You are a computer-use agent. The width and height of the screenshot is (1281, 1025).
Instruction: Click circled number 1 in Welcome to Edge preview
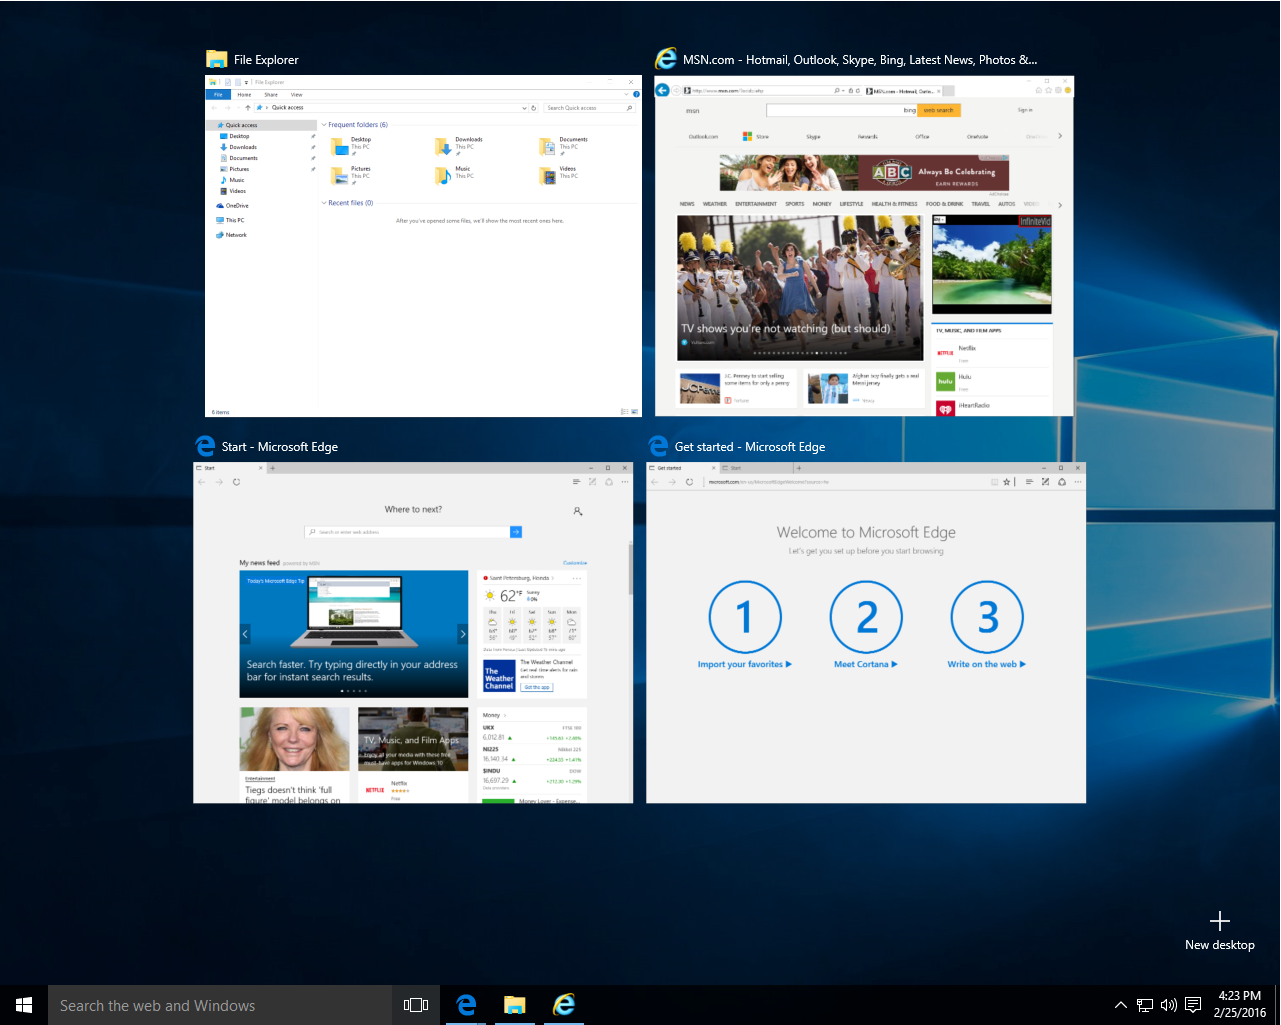pyautogui.click(x=745, y=617)
